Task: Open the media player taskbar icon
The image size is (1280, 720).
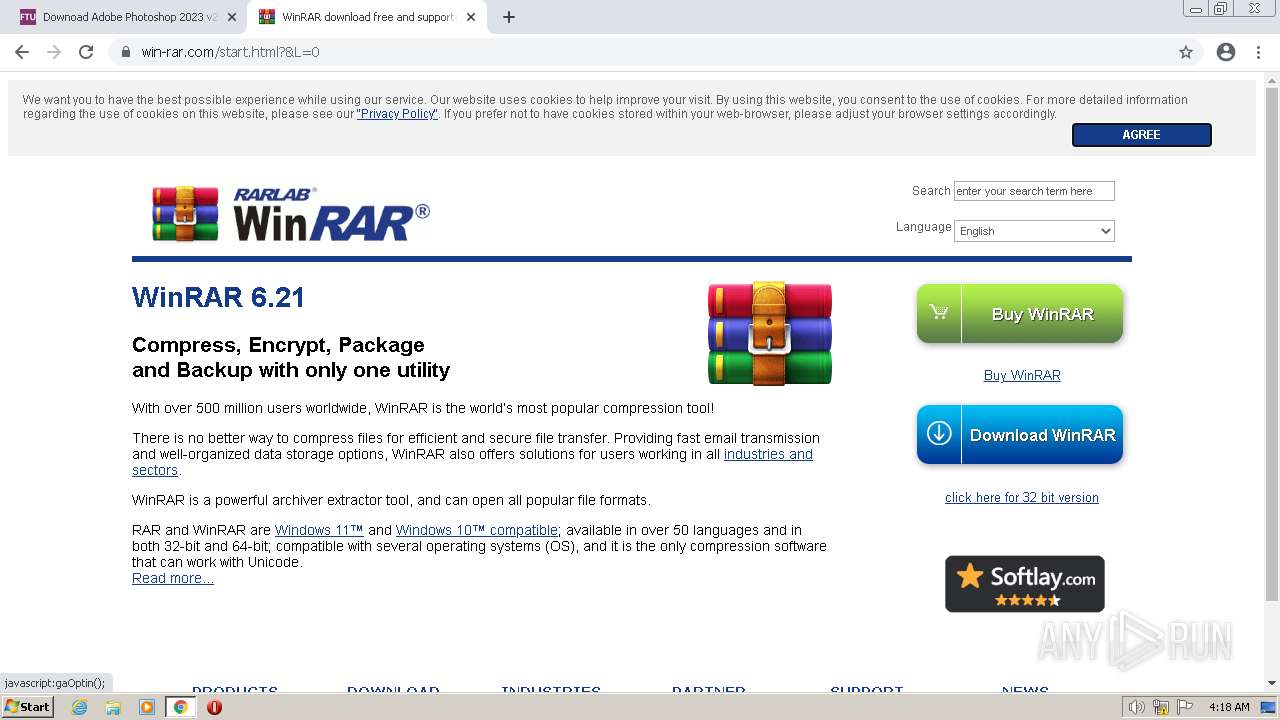Action: click(x=147, y=707)
